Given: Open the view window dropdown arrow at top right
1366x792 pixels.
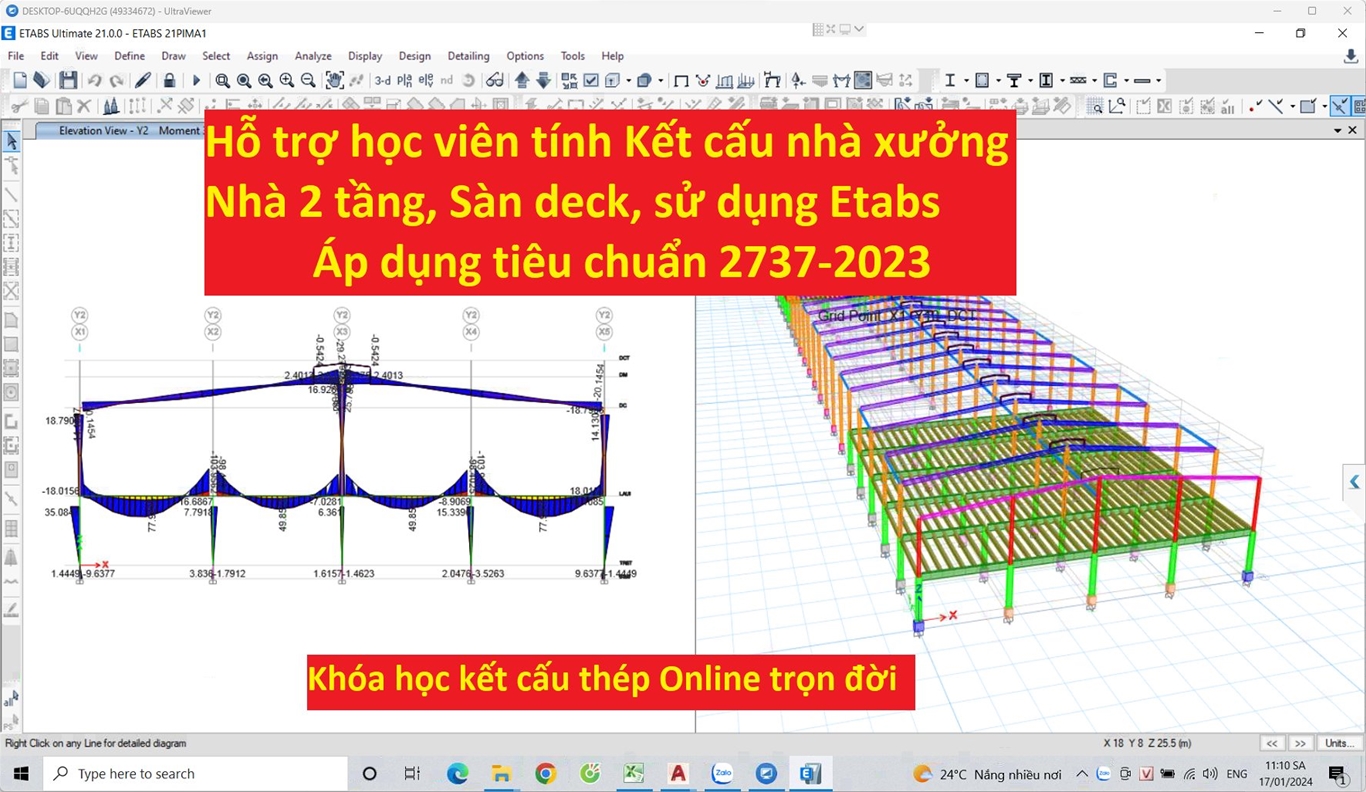Looking at the screenshot, I should [1338, 130].
